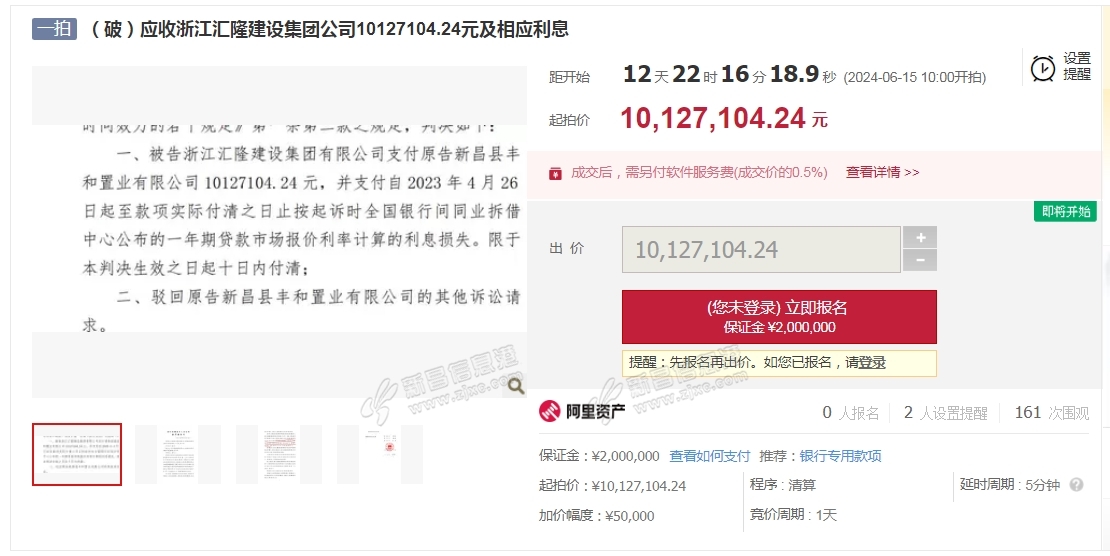Click the 阿里资产 logo

click(582, 411)
